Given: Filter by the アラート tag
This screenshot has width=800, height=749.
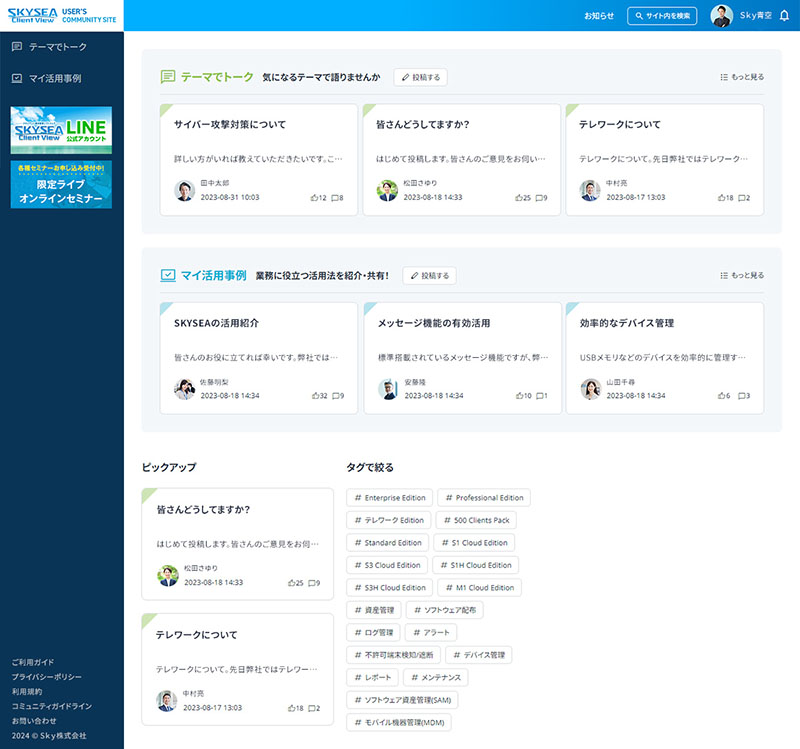Looking at the screenshot, I should point(431,632).
